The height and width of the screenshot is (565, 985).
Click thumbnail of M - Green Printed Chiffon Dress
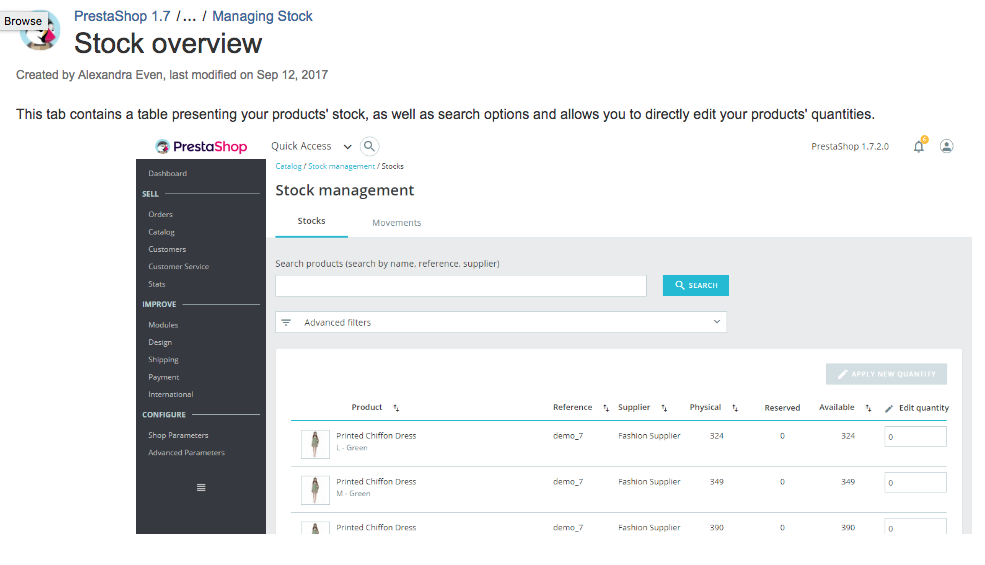pos(315,490)
